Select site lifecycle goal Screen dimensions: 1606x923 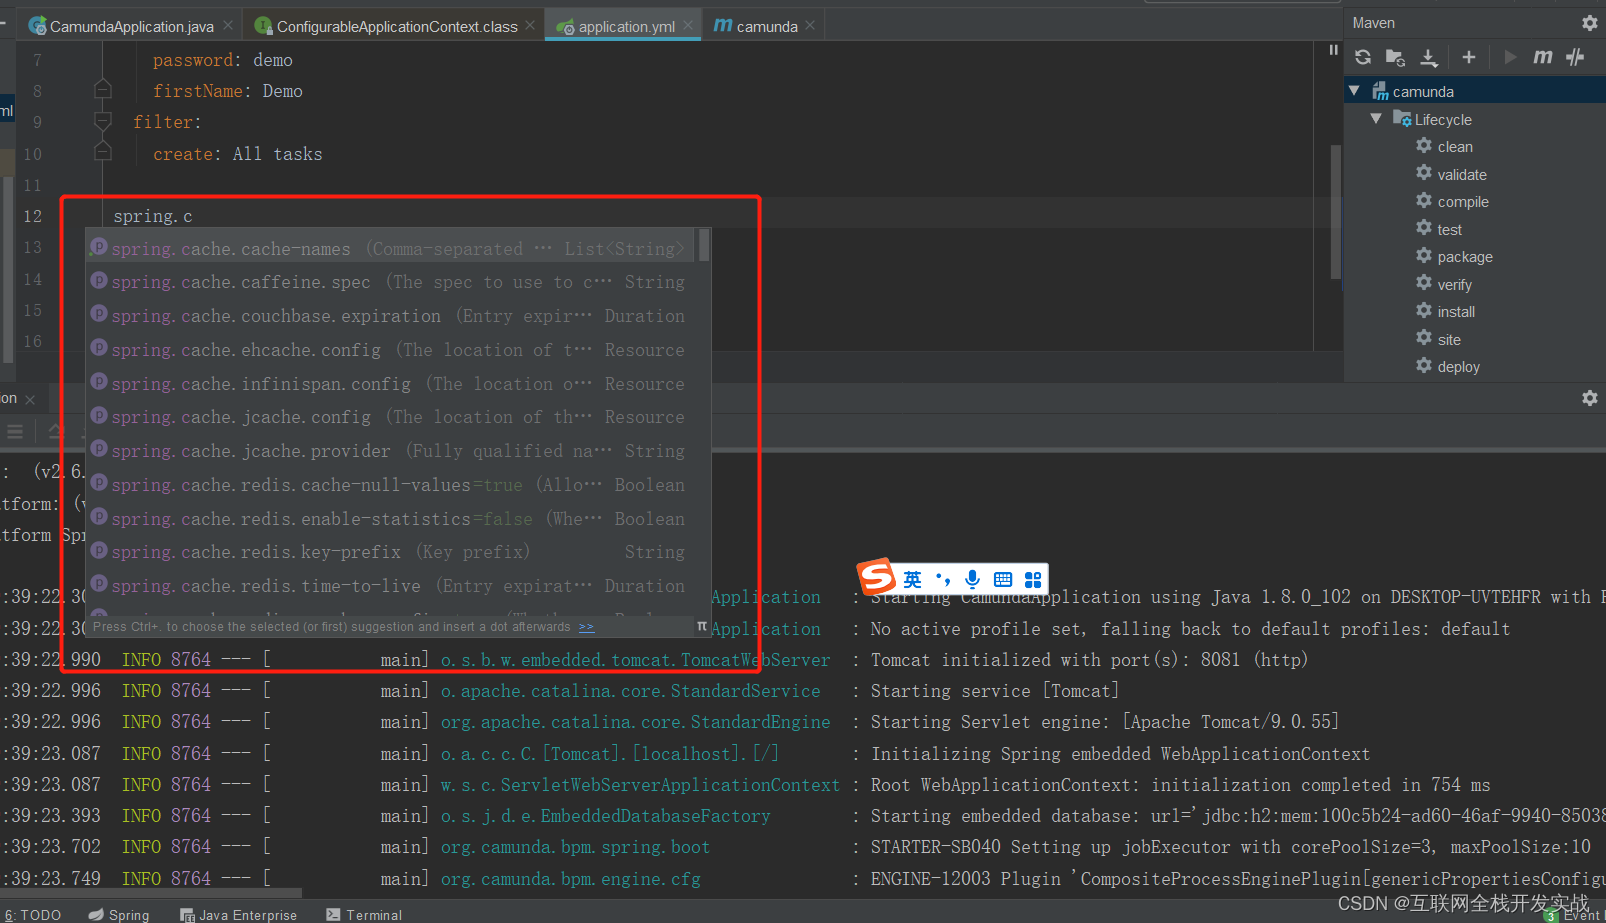click(1438, 339)
